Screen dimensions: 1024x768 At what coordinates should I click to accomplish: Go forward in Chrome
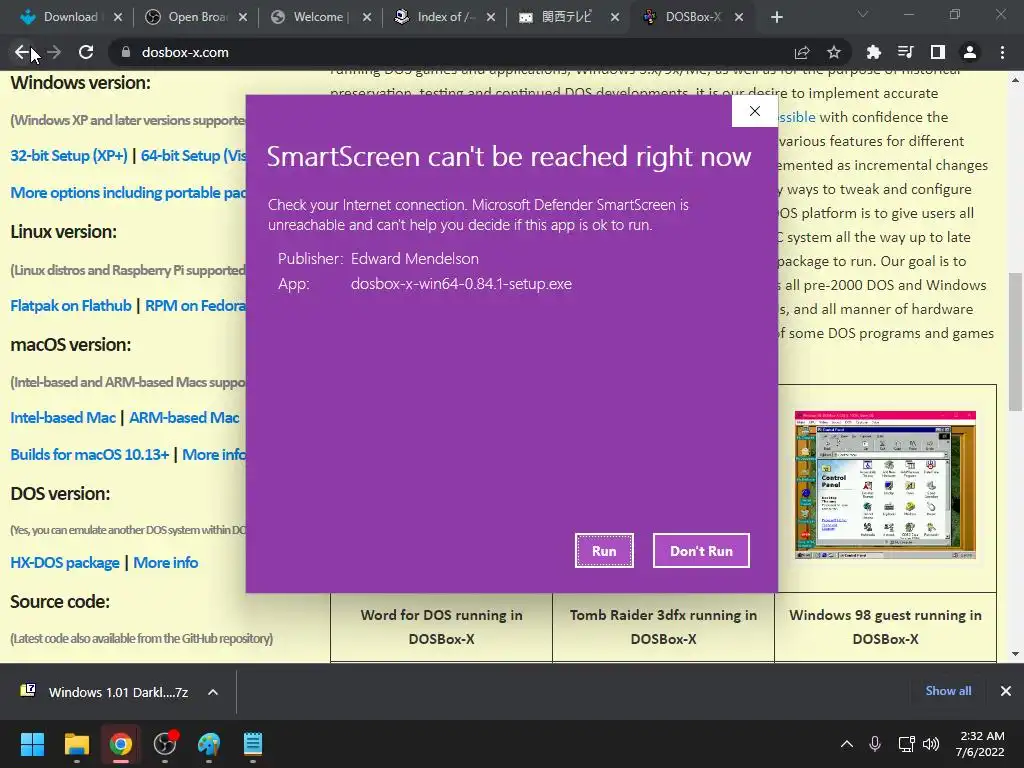point(54,52)
